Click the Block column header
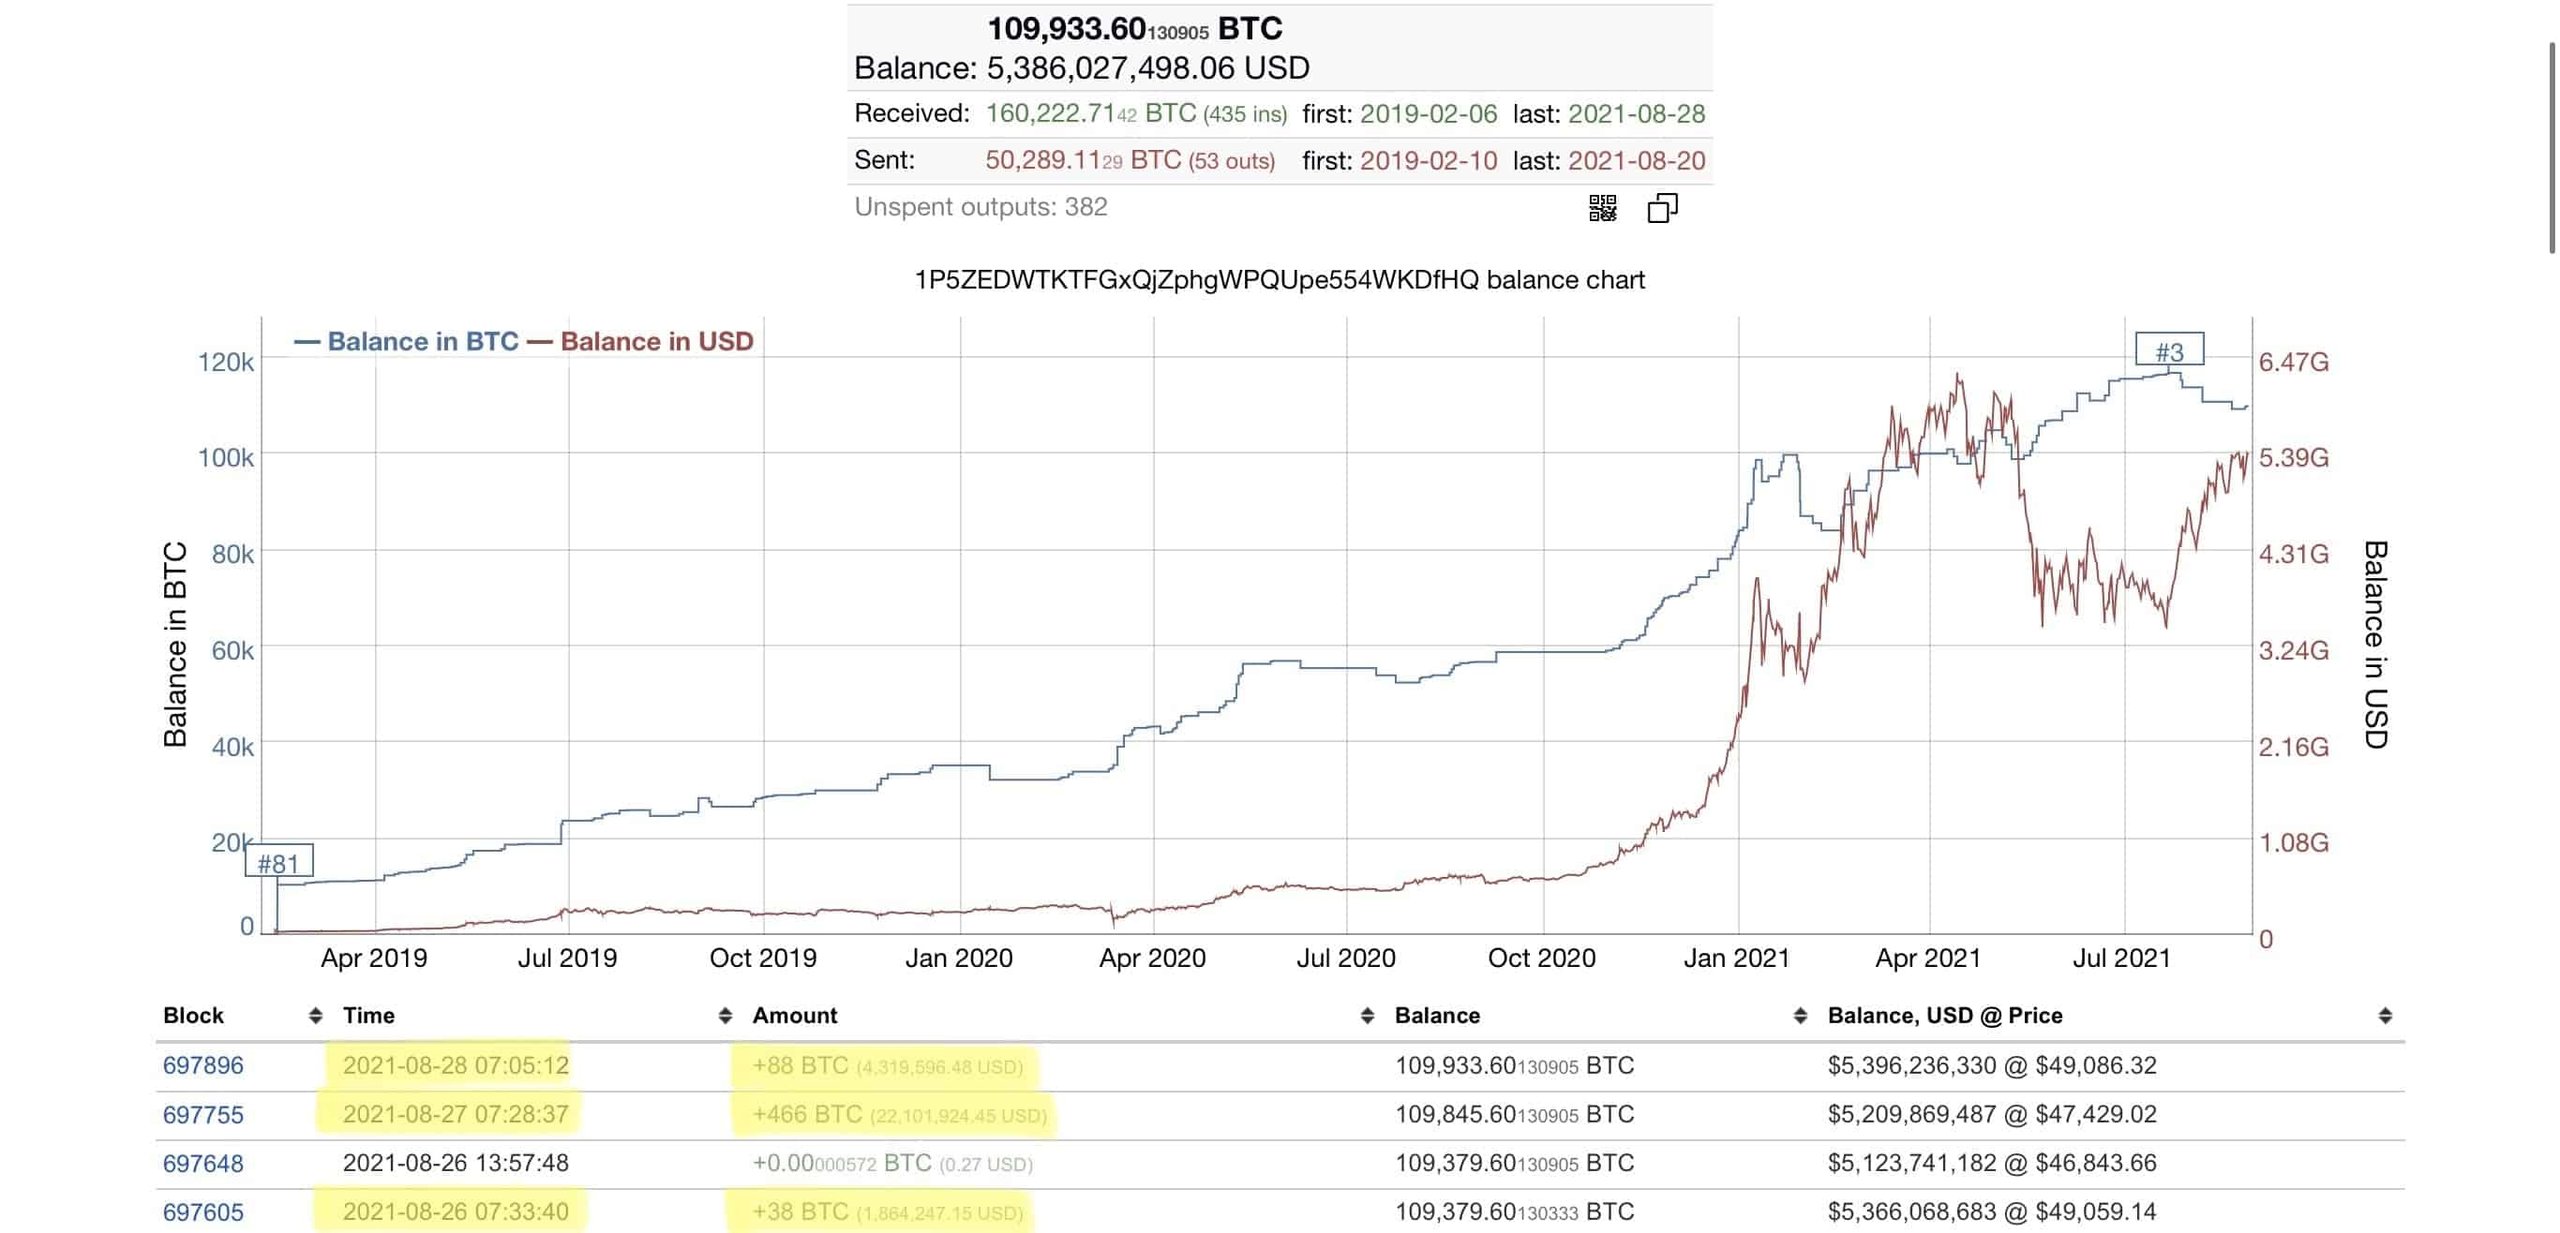This screenshot has height=1233, width=2560. pos(193,1016)
